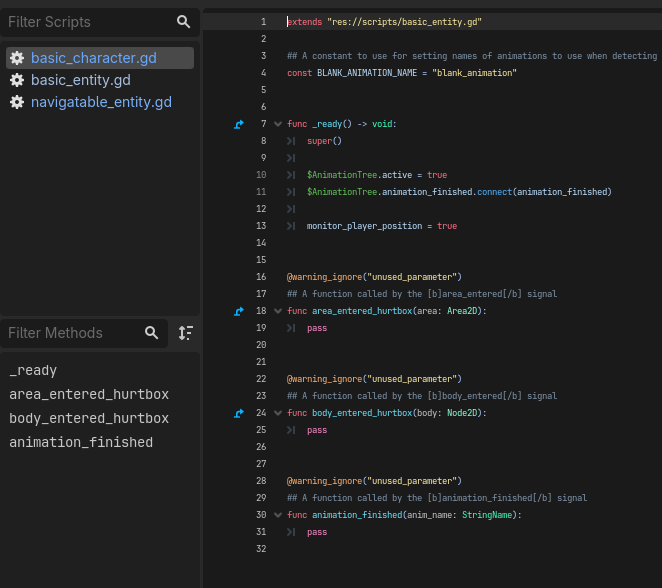The width and height of the screenshot is (662, 588).
Task: Click override arrow icon on line 18
Action: [239, 311]
